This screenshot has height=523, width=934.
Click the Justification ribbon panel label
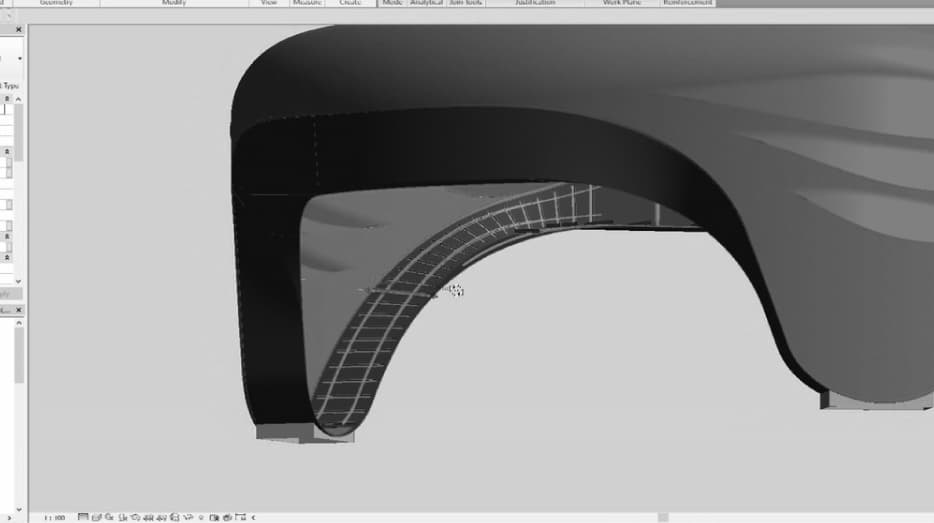[535, 3]
